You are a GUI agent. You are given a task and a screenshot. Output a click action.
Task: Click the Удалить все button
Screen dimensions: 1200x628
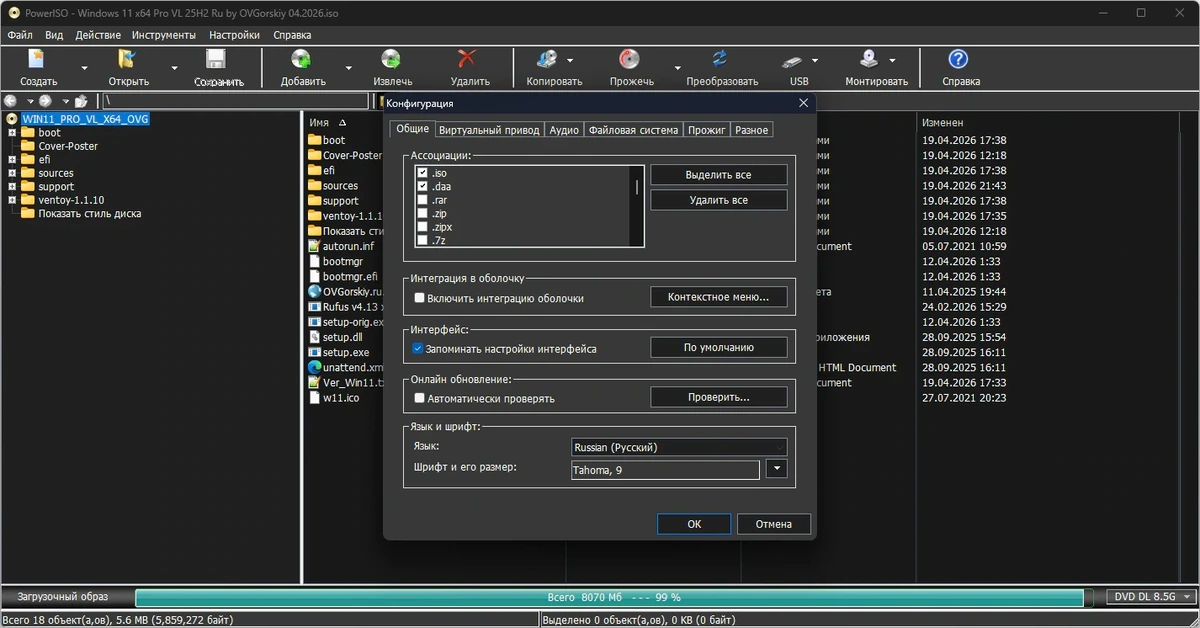coord(719,200)
